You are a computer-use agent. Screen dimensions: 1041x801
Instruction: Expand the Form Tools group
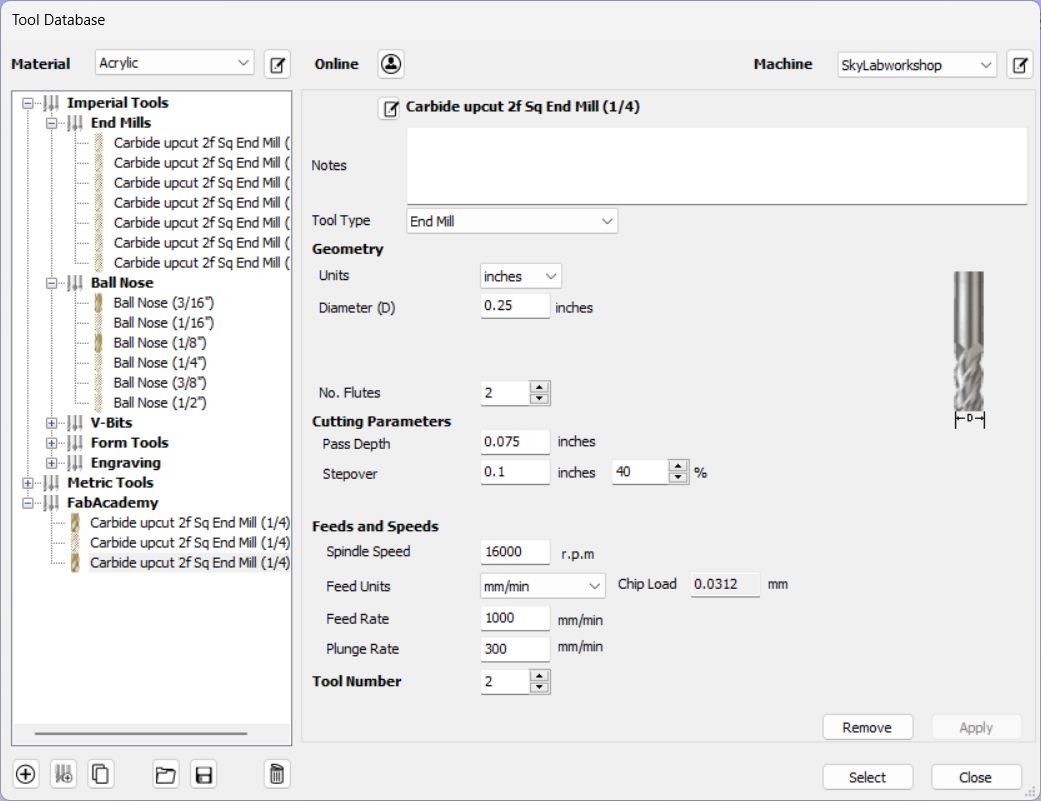click(52, 443)
